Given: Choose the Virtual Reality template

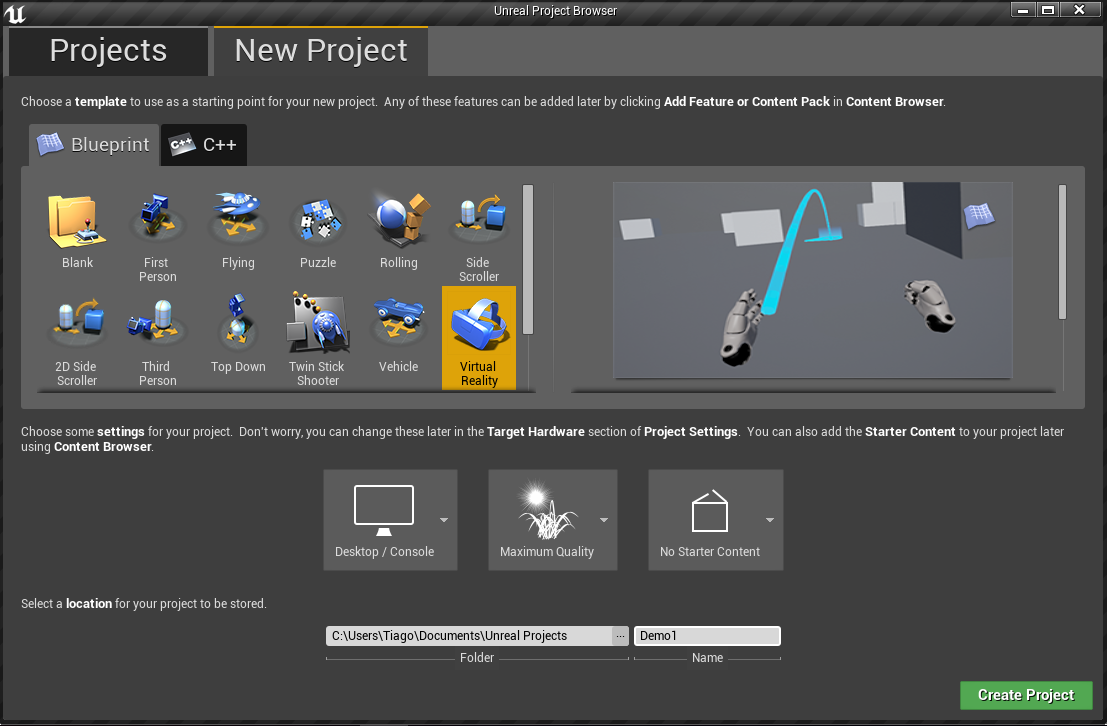Looking at the screenshot, I should [x=479, y=338].
